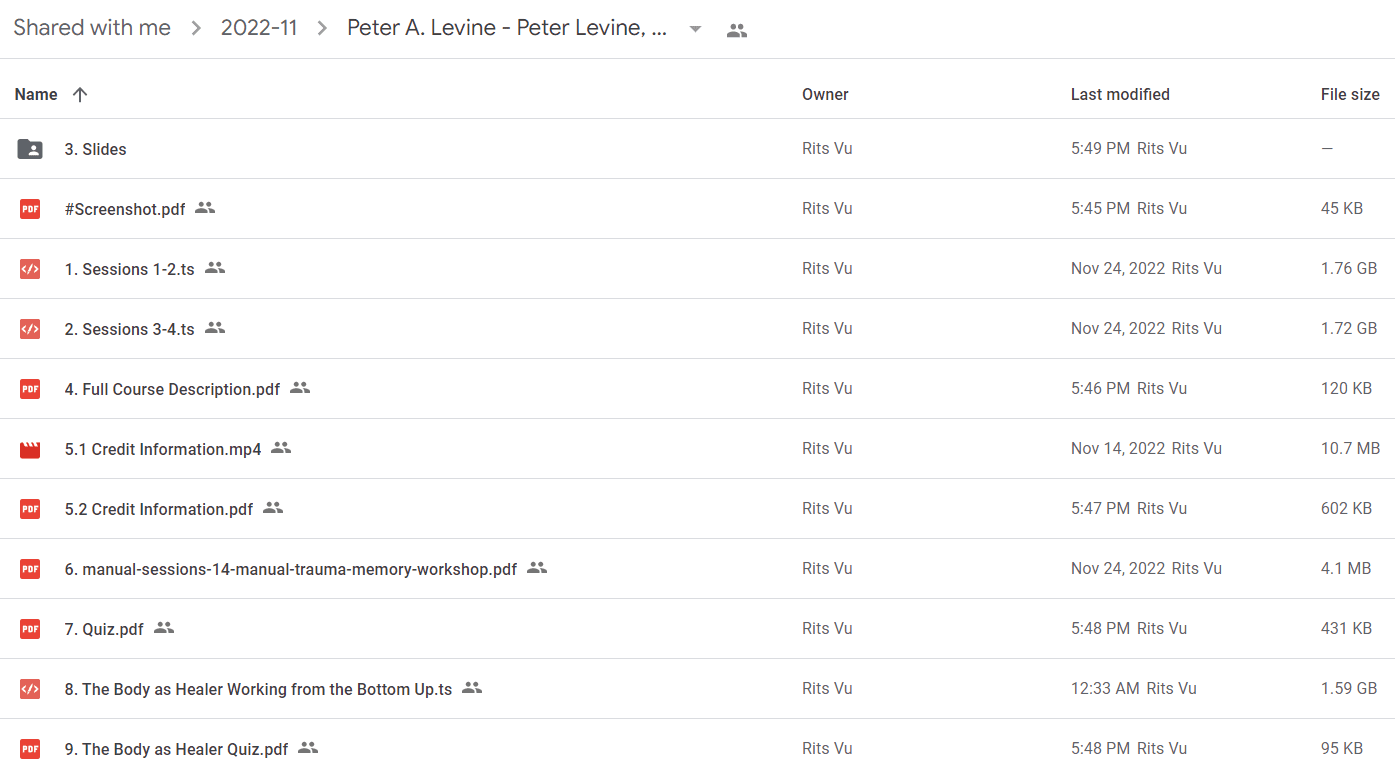
Task: Click the File size column header
Action: tap(1350, 94)
